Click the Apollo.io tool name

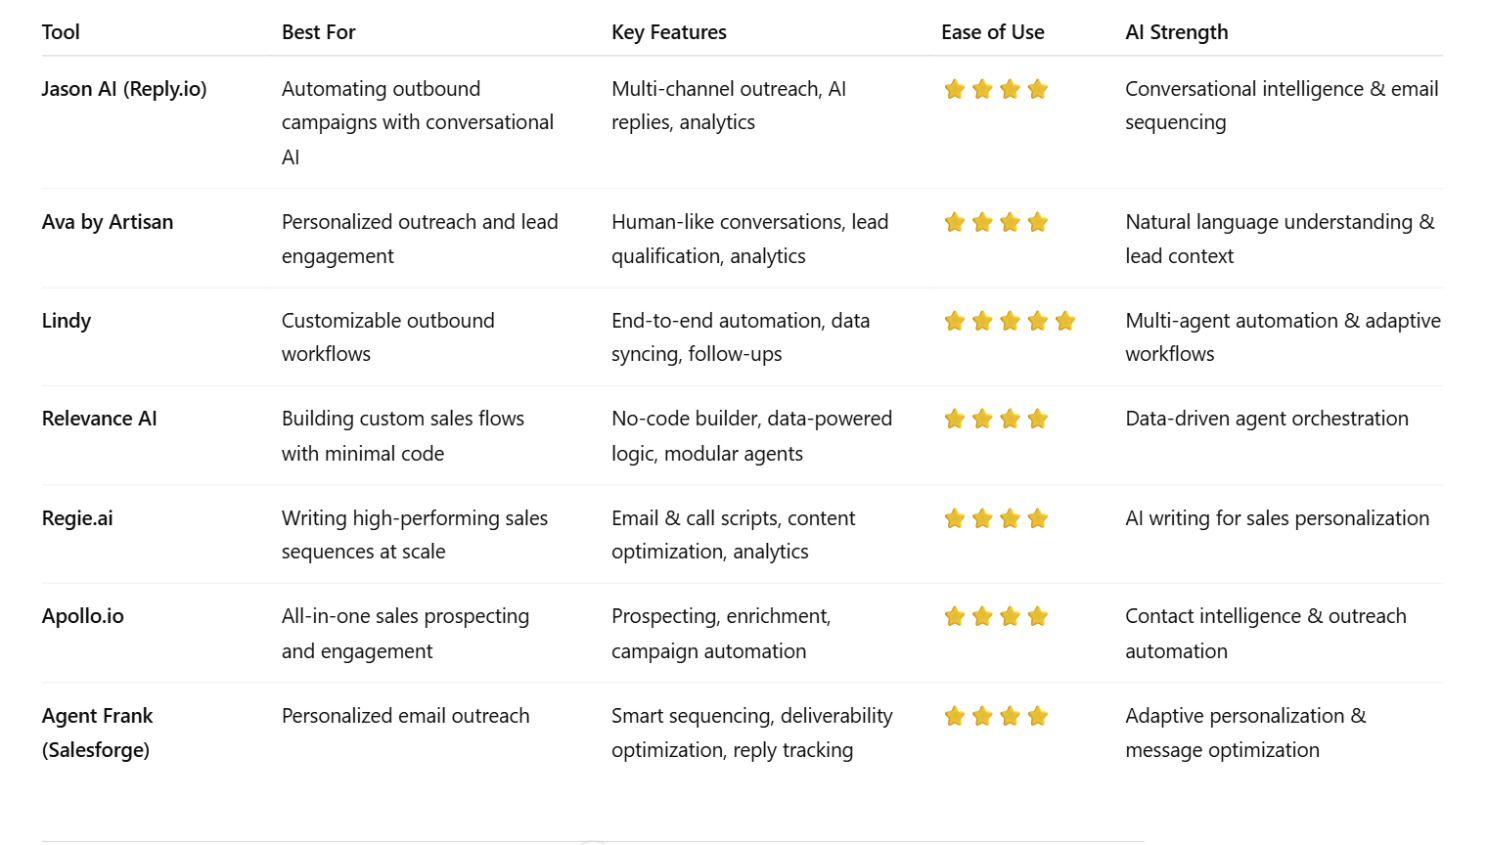[x=83, y=617]
